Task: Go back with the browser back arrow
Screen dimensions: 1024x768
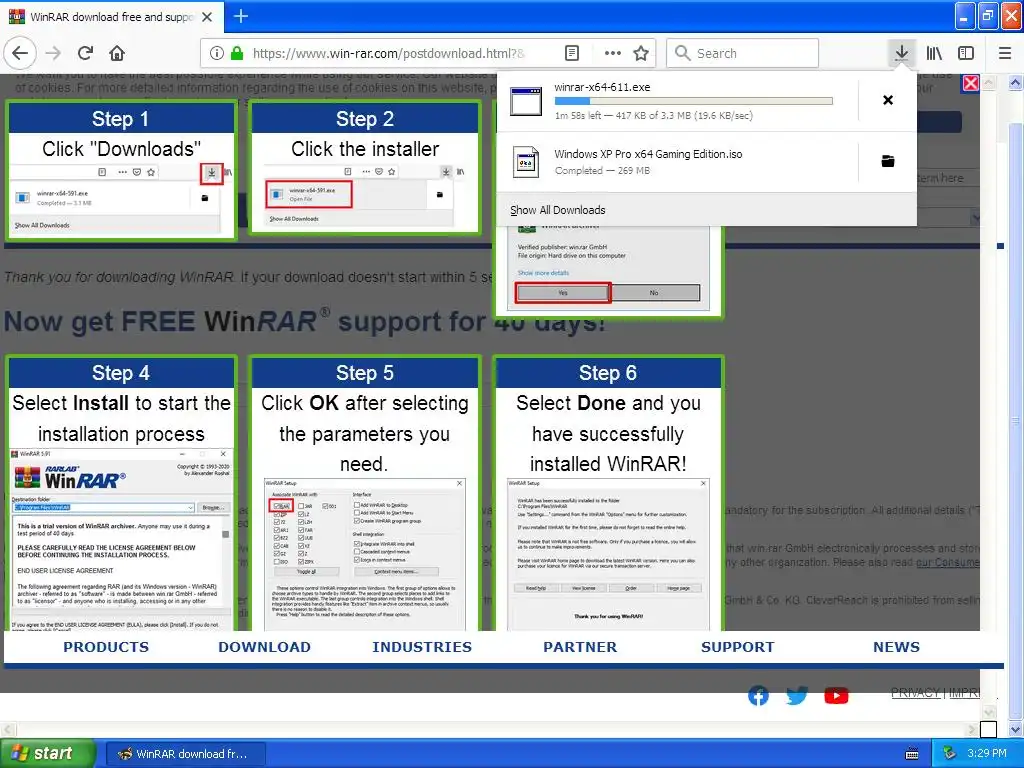Action: tap(20, 53)
